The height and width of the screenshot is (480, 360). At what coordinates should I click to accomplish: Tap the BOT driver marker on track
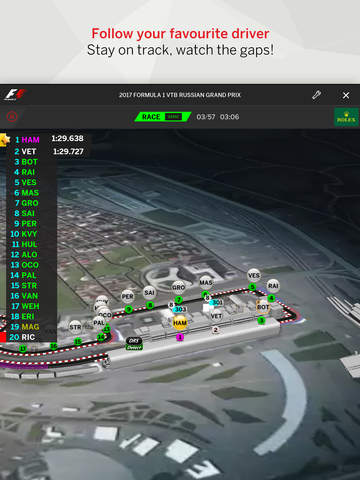click(263, 307)
